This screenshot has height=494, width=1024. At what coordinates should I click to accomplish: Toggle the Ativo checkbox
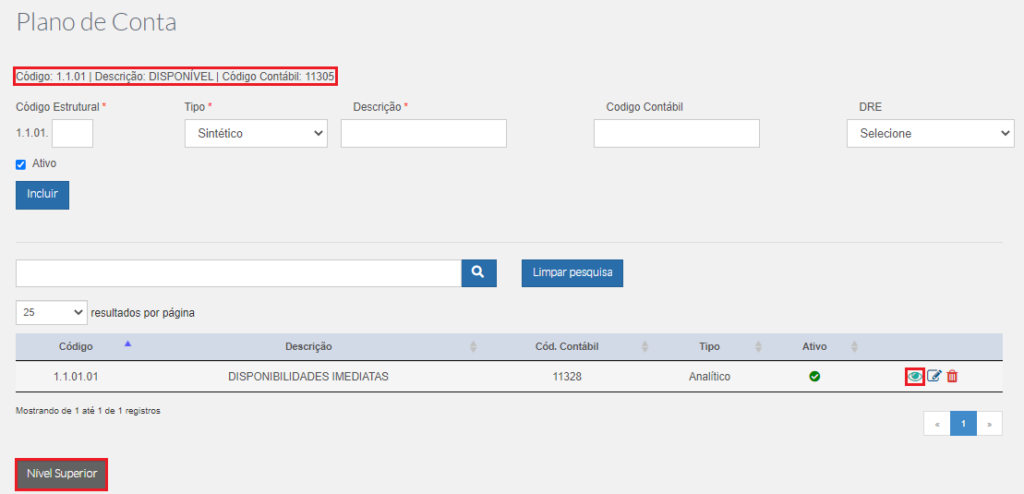click(20, 165)
